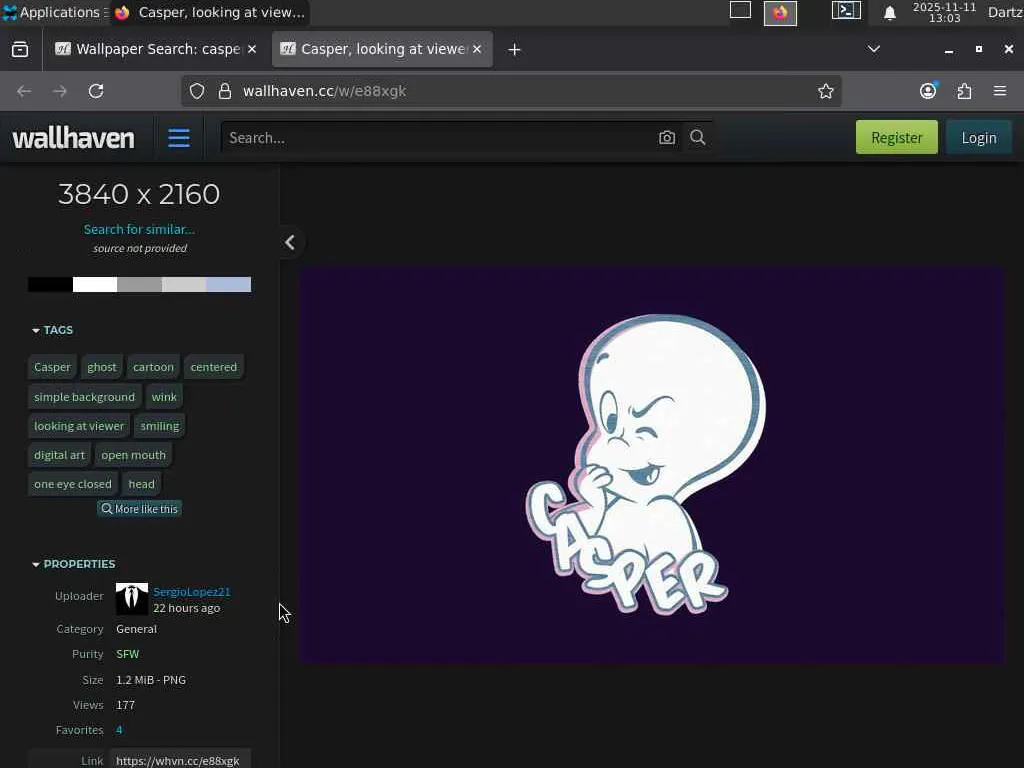Click the Search for similar link
This screenshot has height=768, width=1024.
139,229
